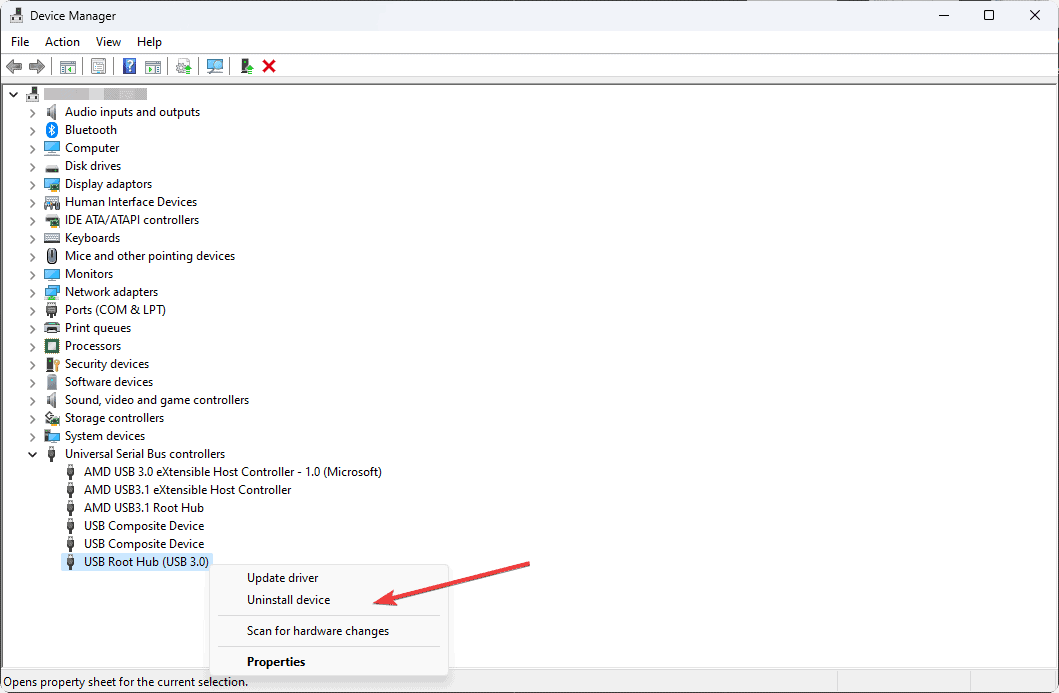Click Properties in the context menu
1059x693 pixels.
275,662
